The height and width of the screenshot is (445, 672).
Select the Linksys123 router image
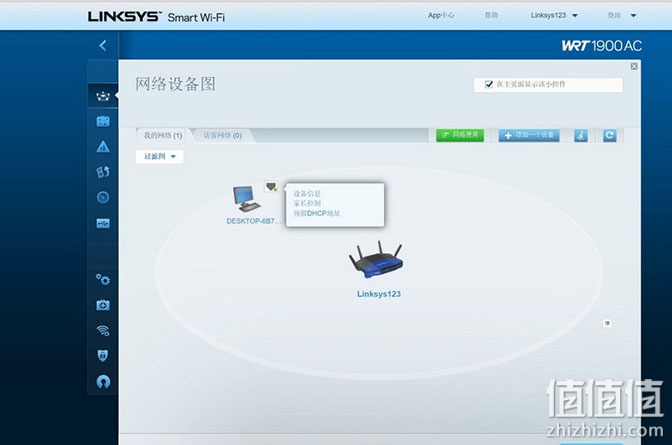[x=376, y=260]
